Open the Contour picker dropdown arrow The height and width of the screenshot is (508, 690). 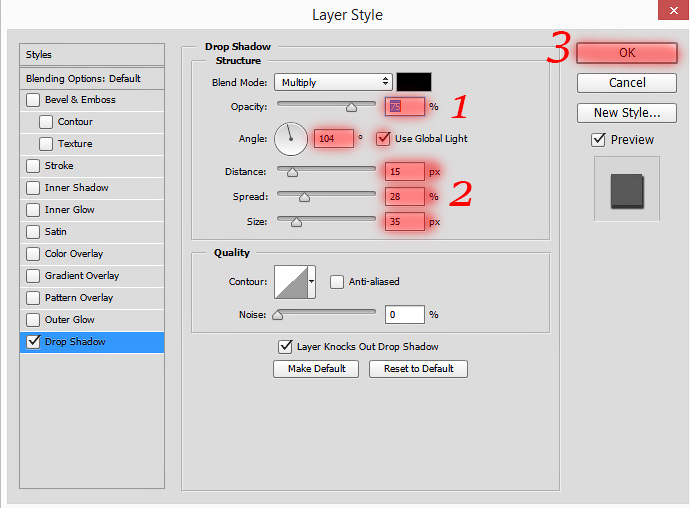312,282
